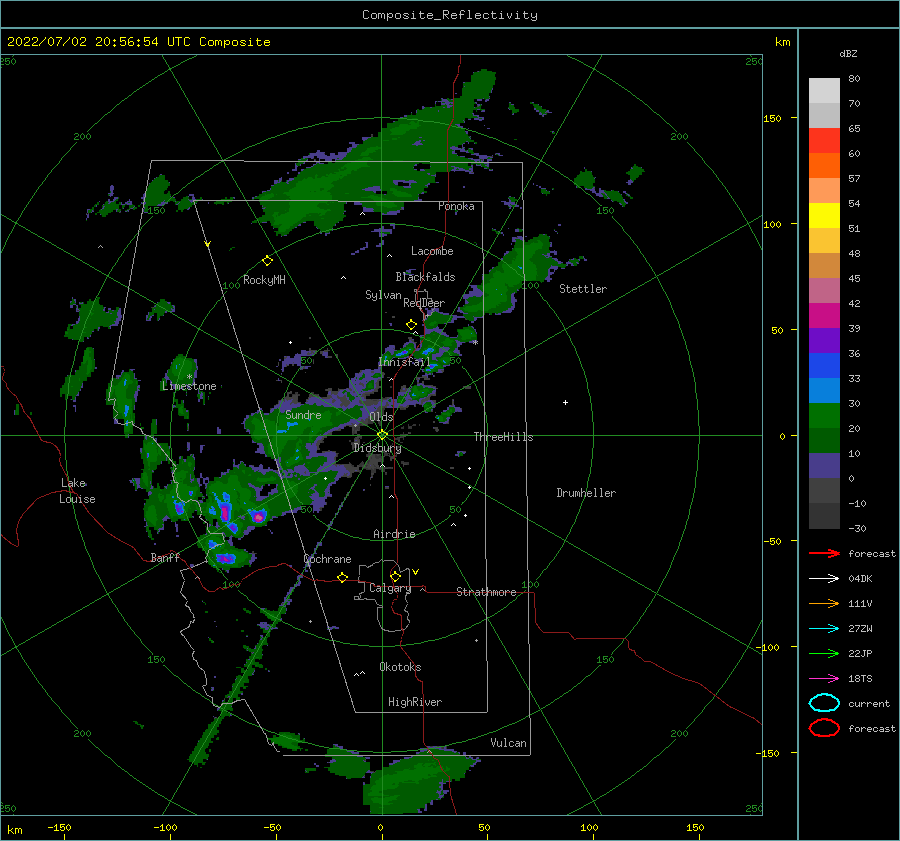Screen dimensions: 900x841
Task: Click the Lake Louise label
Action: click(77, 491)
